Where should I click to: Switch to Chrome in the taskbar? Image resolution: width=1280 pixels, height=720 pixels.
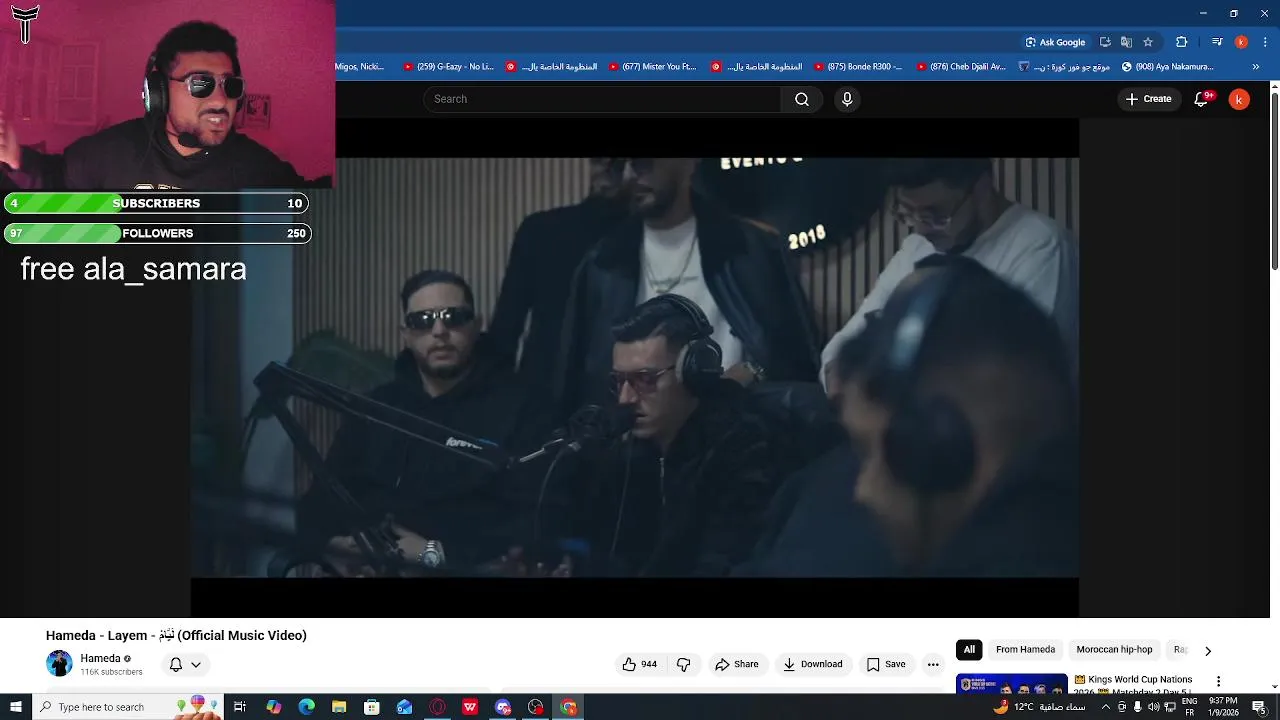coord(569,707)
